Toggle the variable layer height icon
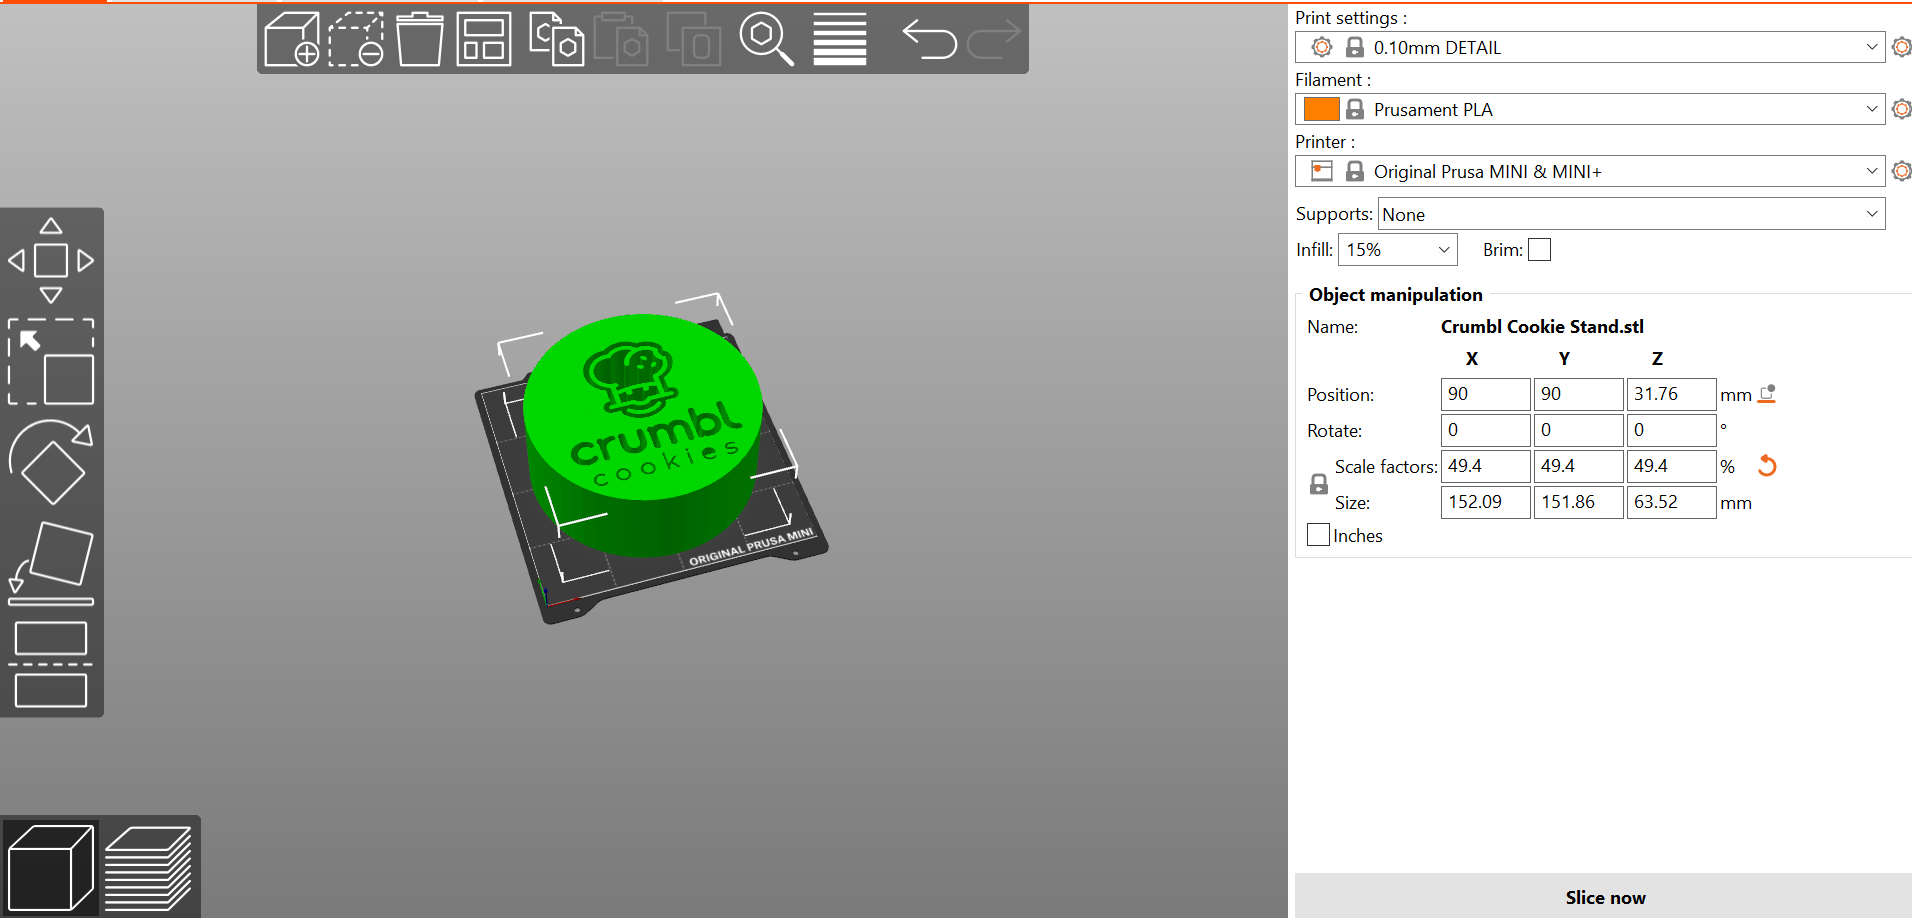This screenshot has height=918, width=1912. [x=840, y=39]
